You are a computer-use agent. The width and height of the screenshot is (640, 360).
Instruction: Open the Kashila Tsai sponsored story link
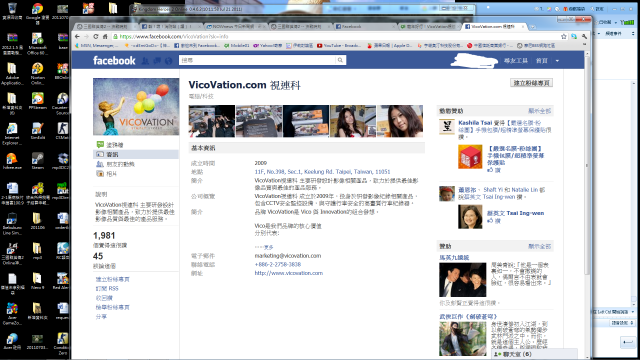[475, 123]
